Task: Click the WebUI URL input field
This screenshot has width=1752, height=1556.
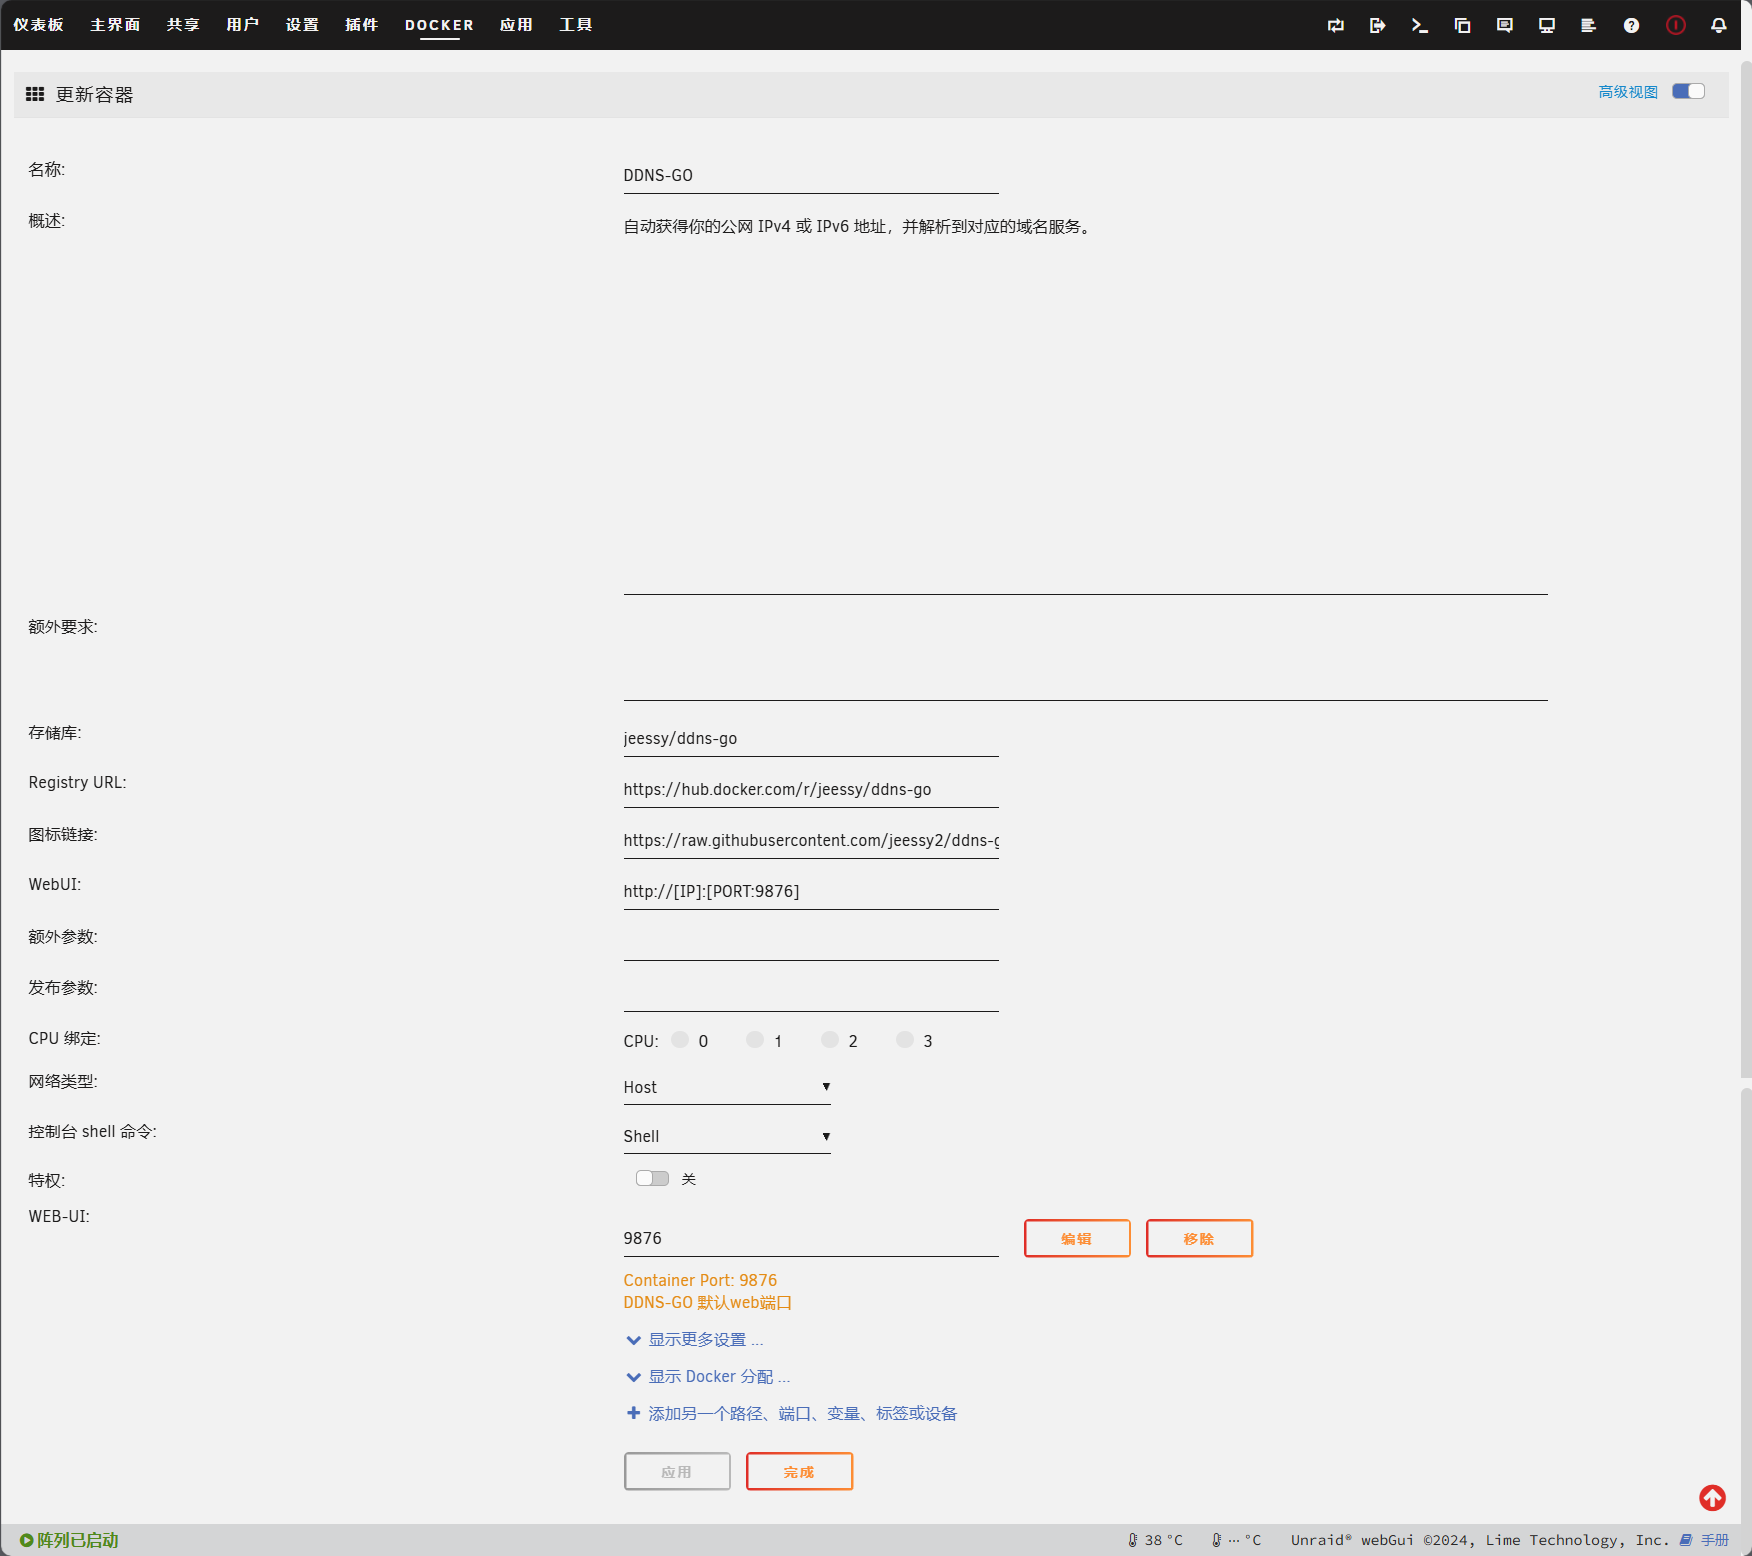Action: (x=810, y=891)
